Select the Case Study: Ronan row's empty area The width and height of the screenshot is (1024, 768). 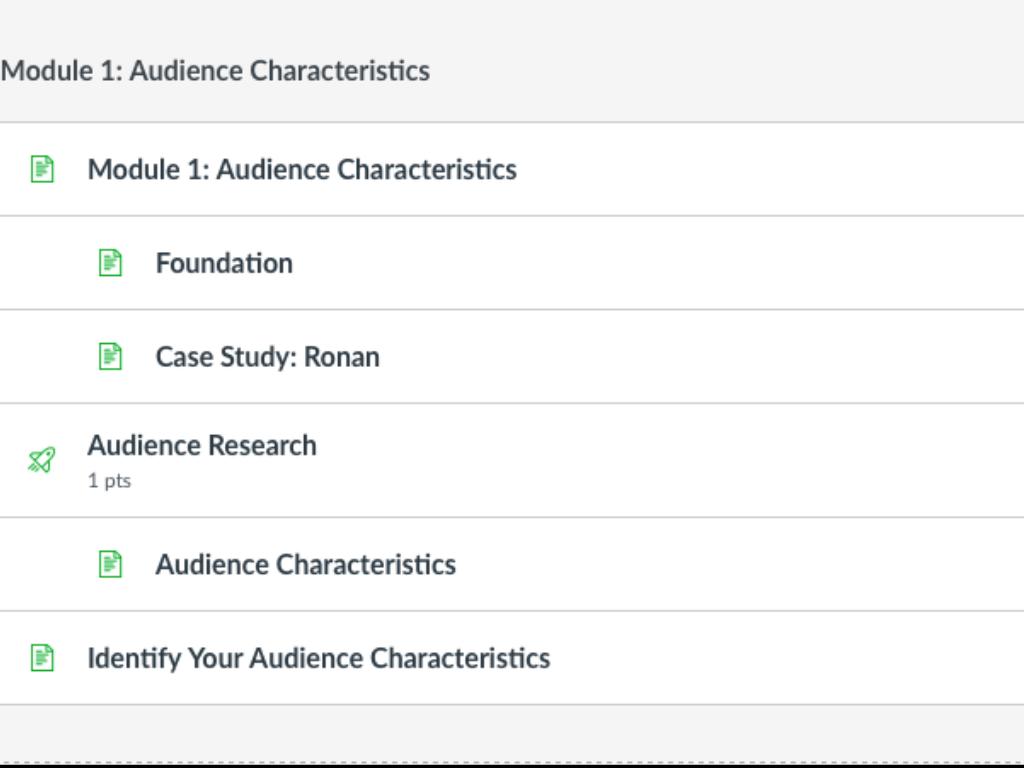(x=700, y=357)
